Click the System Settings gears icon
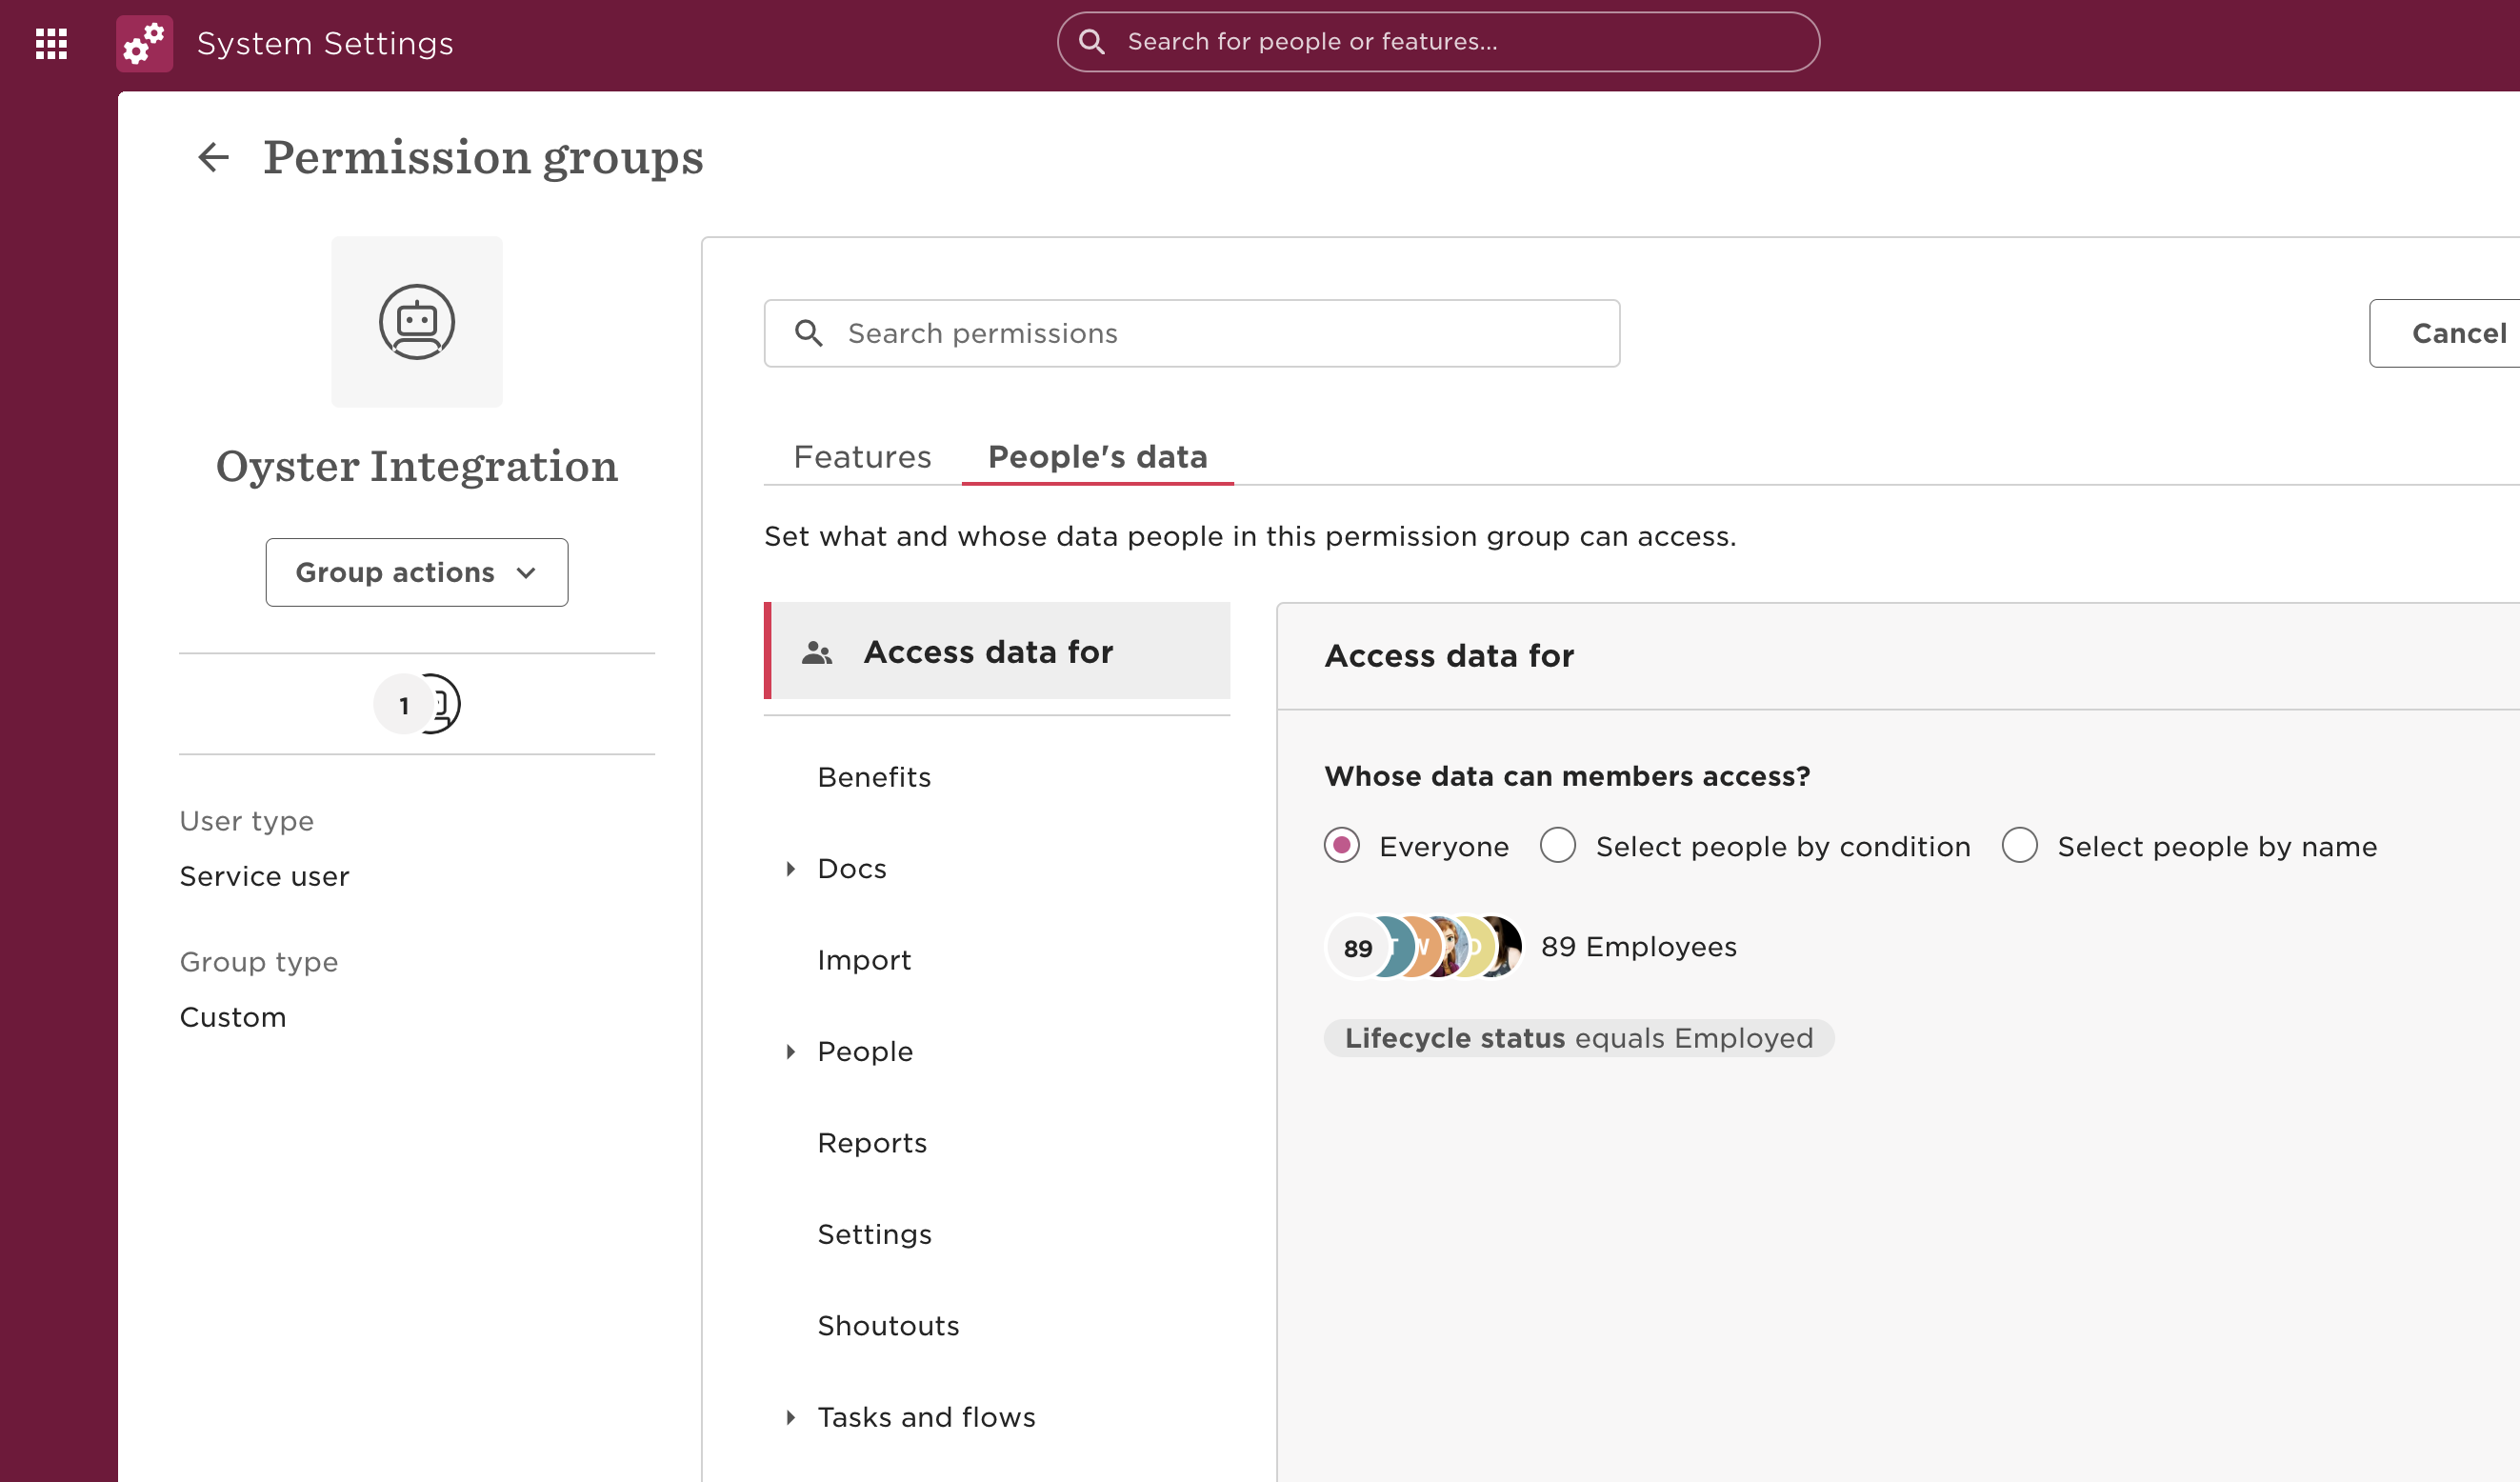 pos(144,43)
